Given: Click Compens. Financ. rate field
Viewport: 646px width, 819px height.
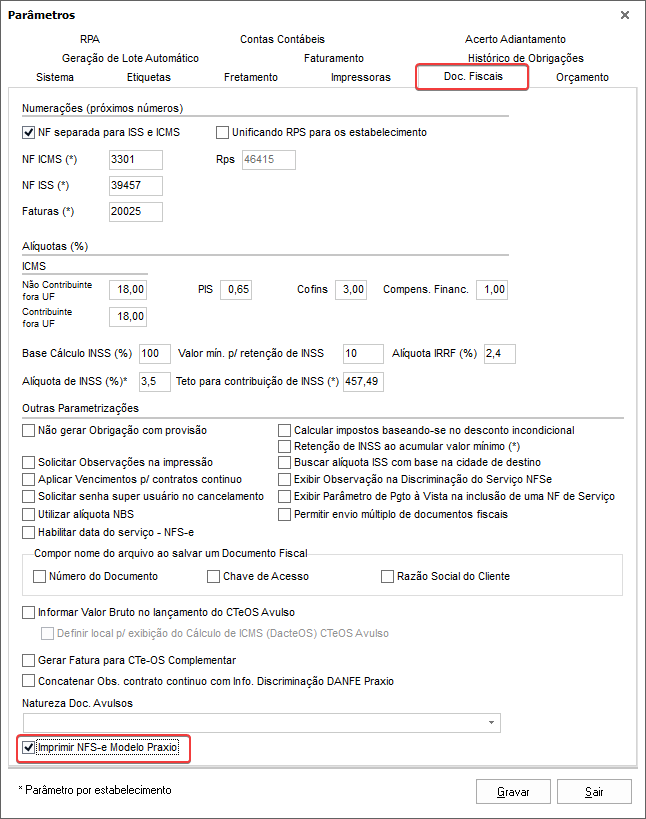Looking at the screenshot, I should click(492, 290).
